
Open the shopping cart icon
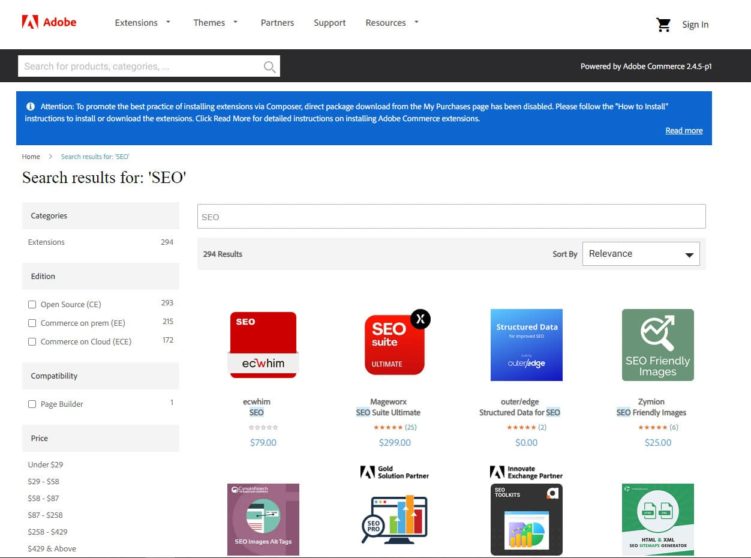pyautogui.click(x=663, y=24)
